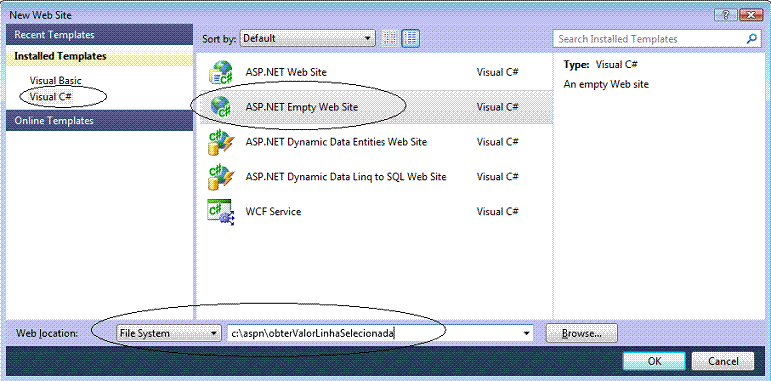Click the Browse... button

582,333
